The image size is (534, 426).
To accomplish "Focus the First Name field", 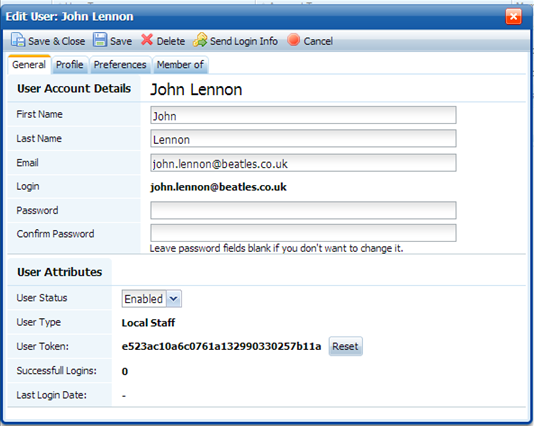I will click(303, 115).
